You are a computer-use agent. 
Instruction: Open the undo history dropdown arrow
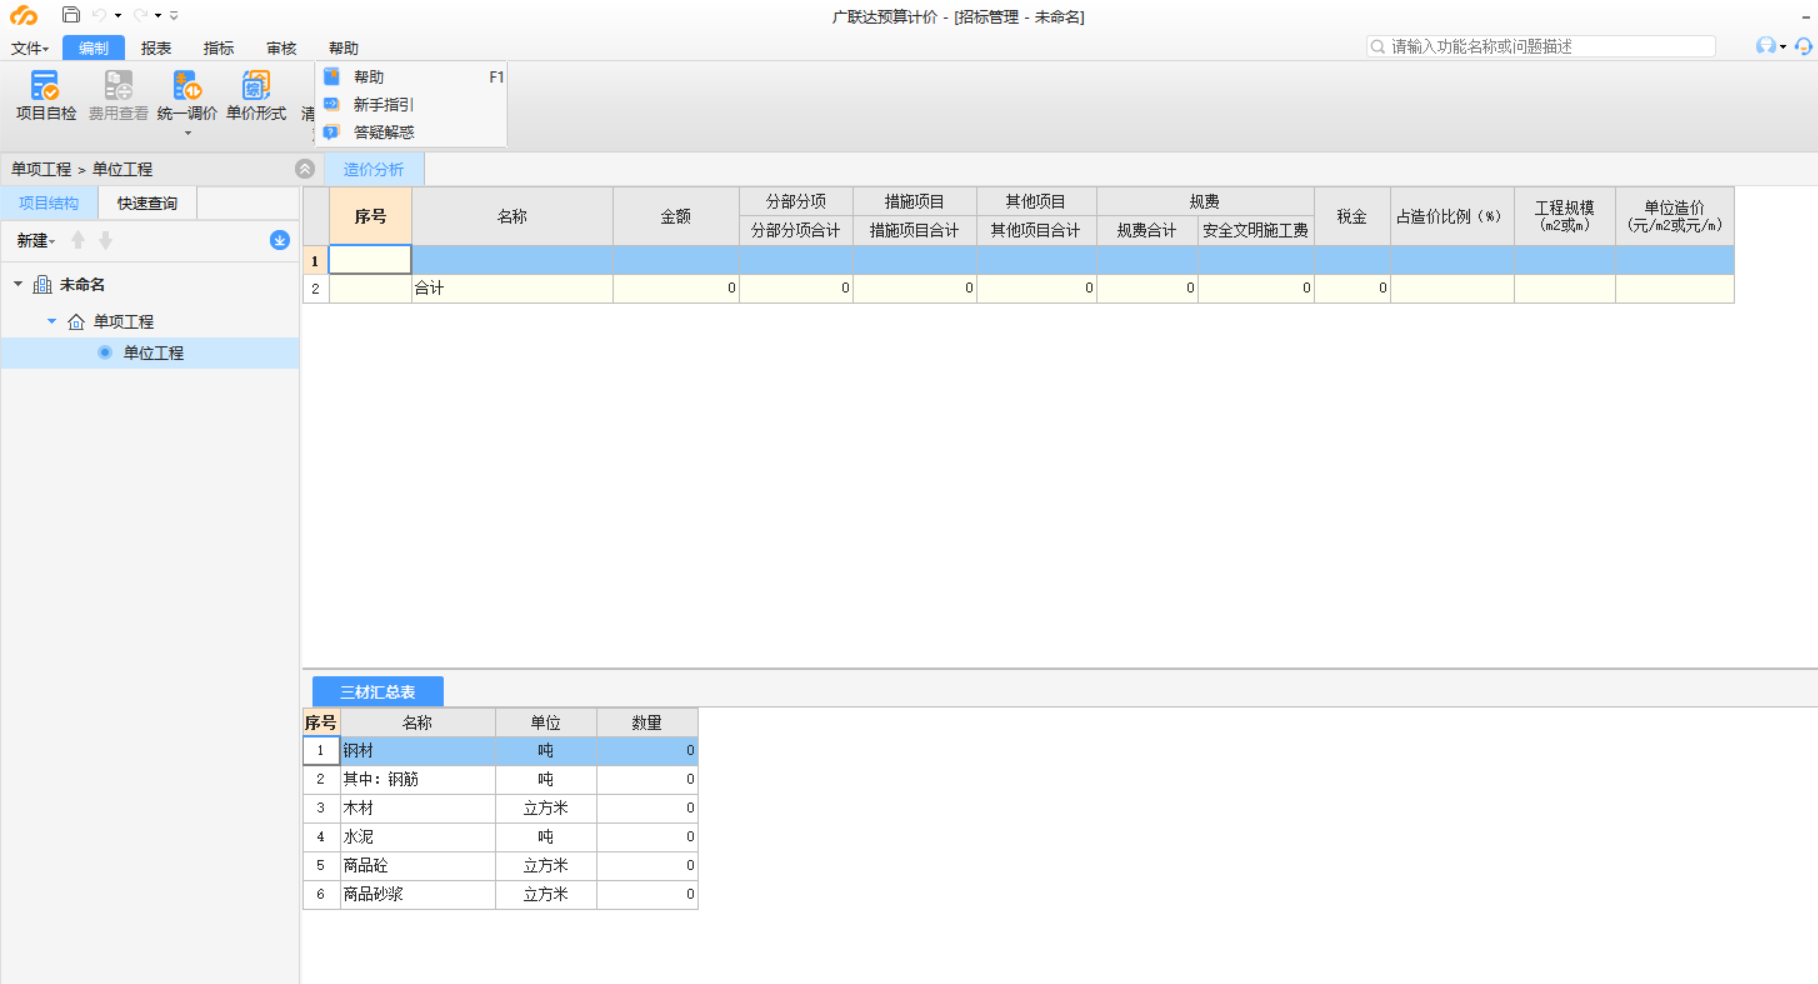tap(118, 16)
